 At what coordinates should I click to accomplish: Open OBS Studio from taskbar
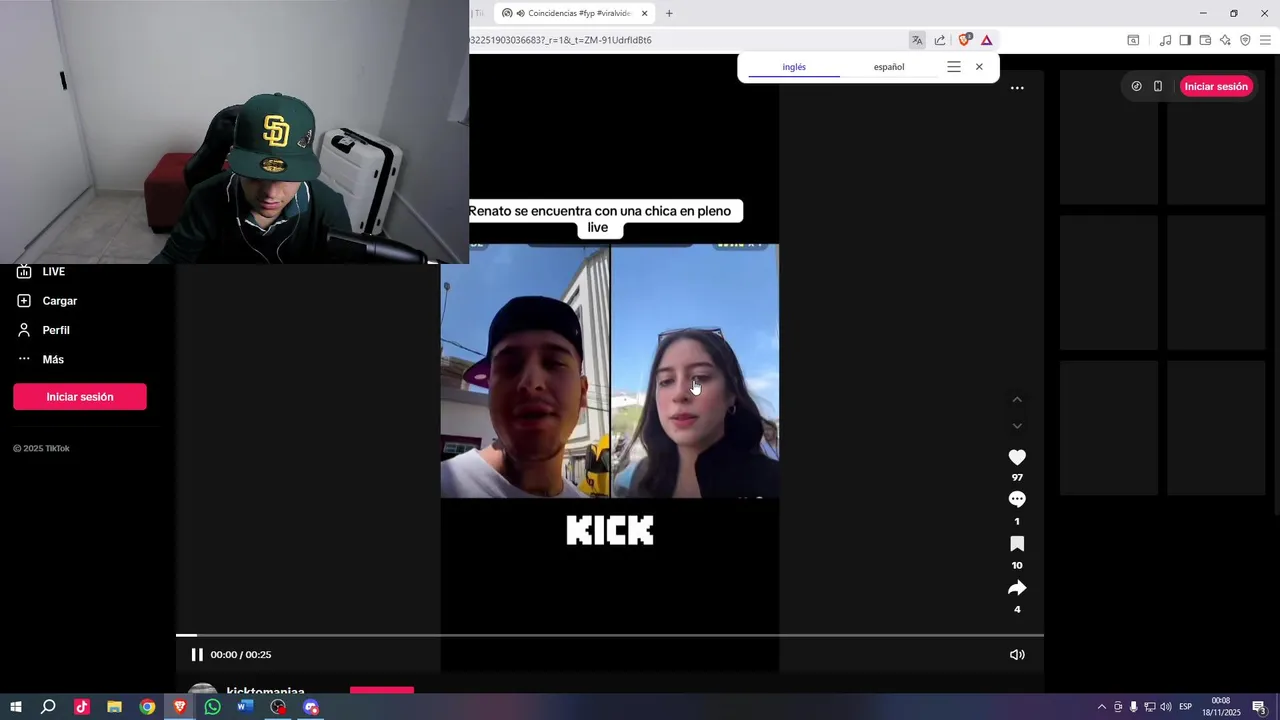(x=278, y=707)
